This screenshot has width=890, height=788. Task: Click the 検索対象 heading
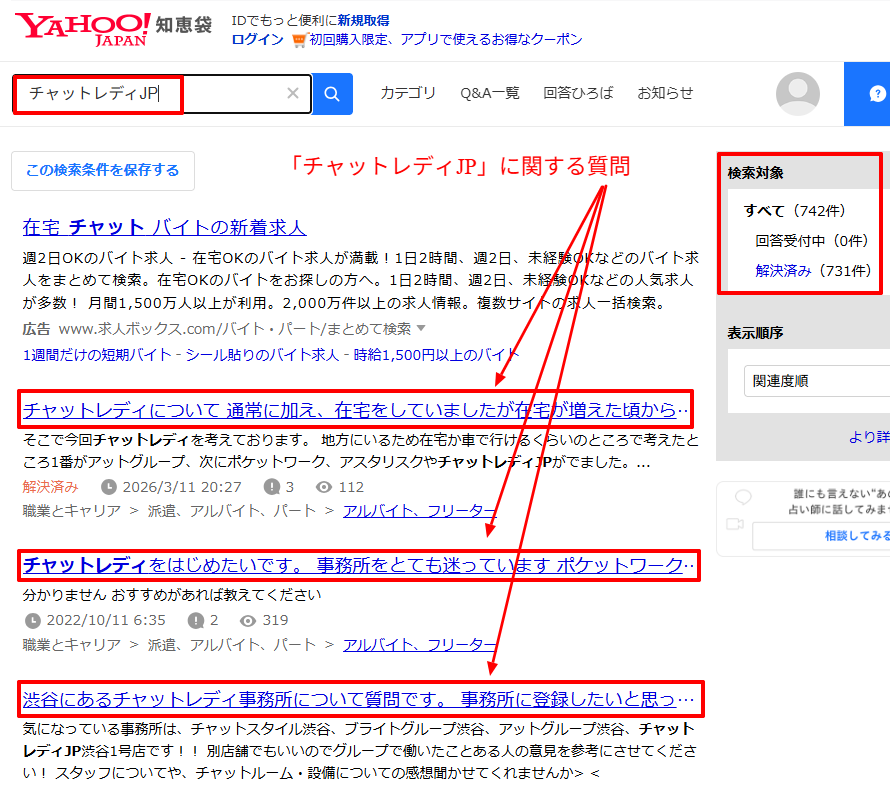click(x=755, y=173)
